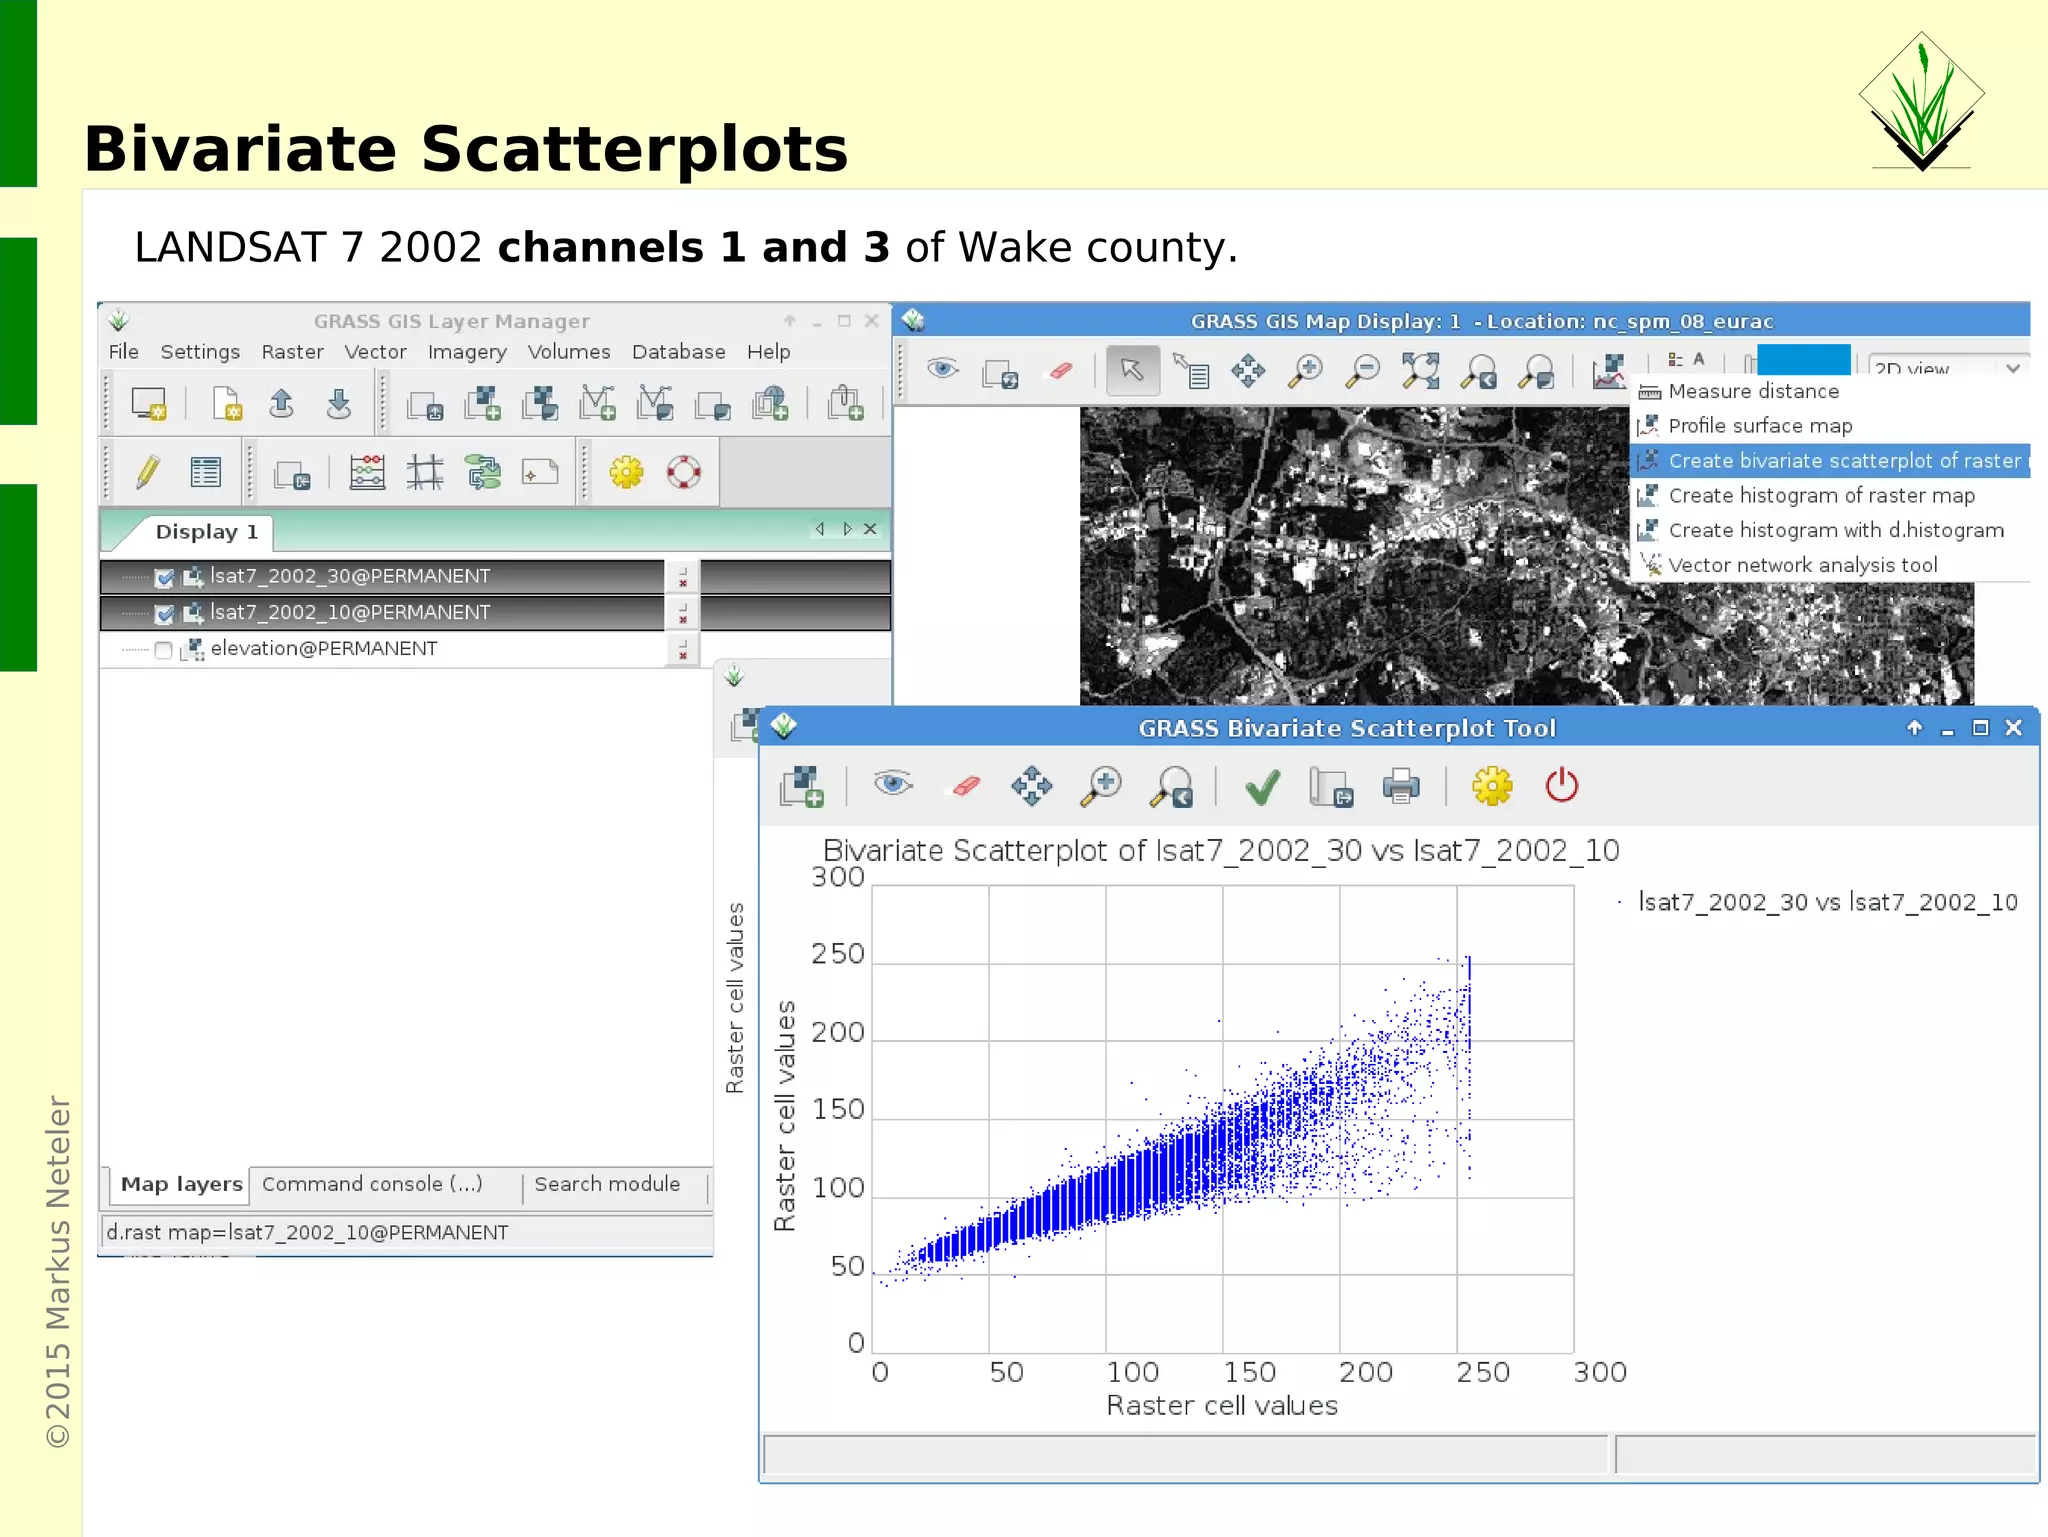Open GUI settings gear in Layer Manager
Image resolution: width=2048 pixels, height=1537 pixels.
pyautogui.click(x=627, y=472)
